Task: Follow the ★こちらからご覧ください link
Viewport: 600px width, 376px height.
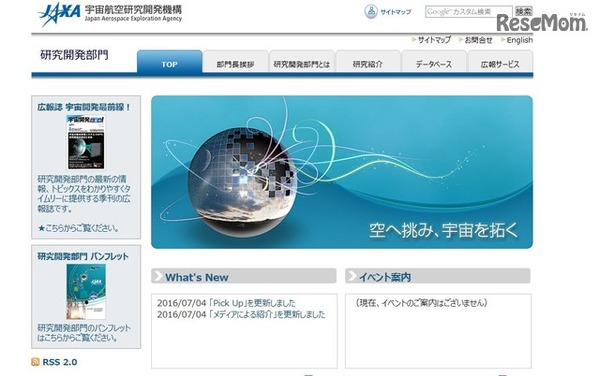Action: [x=78, y=228]
